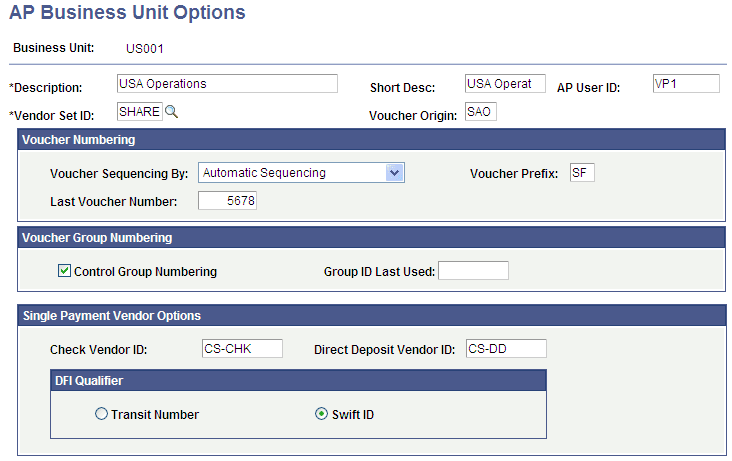Click the AP User ID field
The height and width of the screenshot is (461, 732).
tap(685, 84)
